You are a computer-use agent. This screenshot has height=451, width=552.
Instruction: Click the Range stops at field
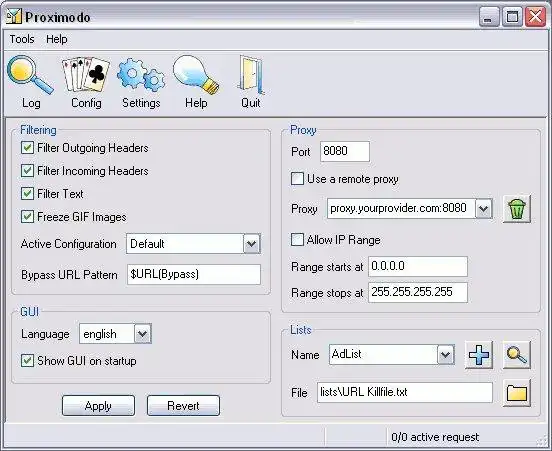(x=418, y=292)
